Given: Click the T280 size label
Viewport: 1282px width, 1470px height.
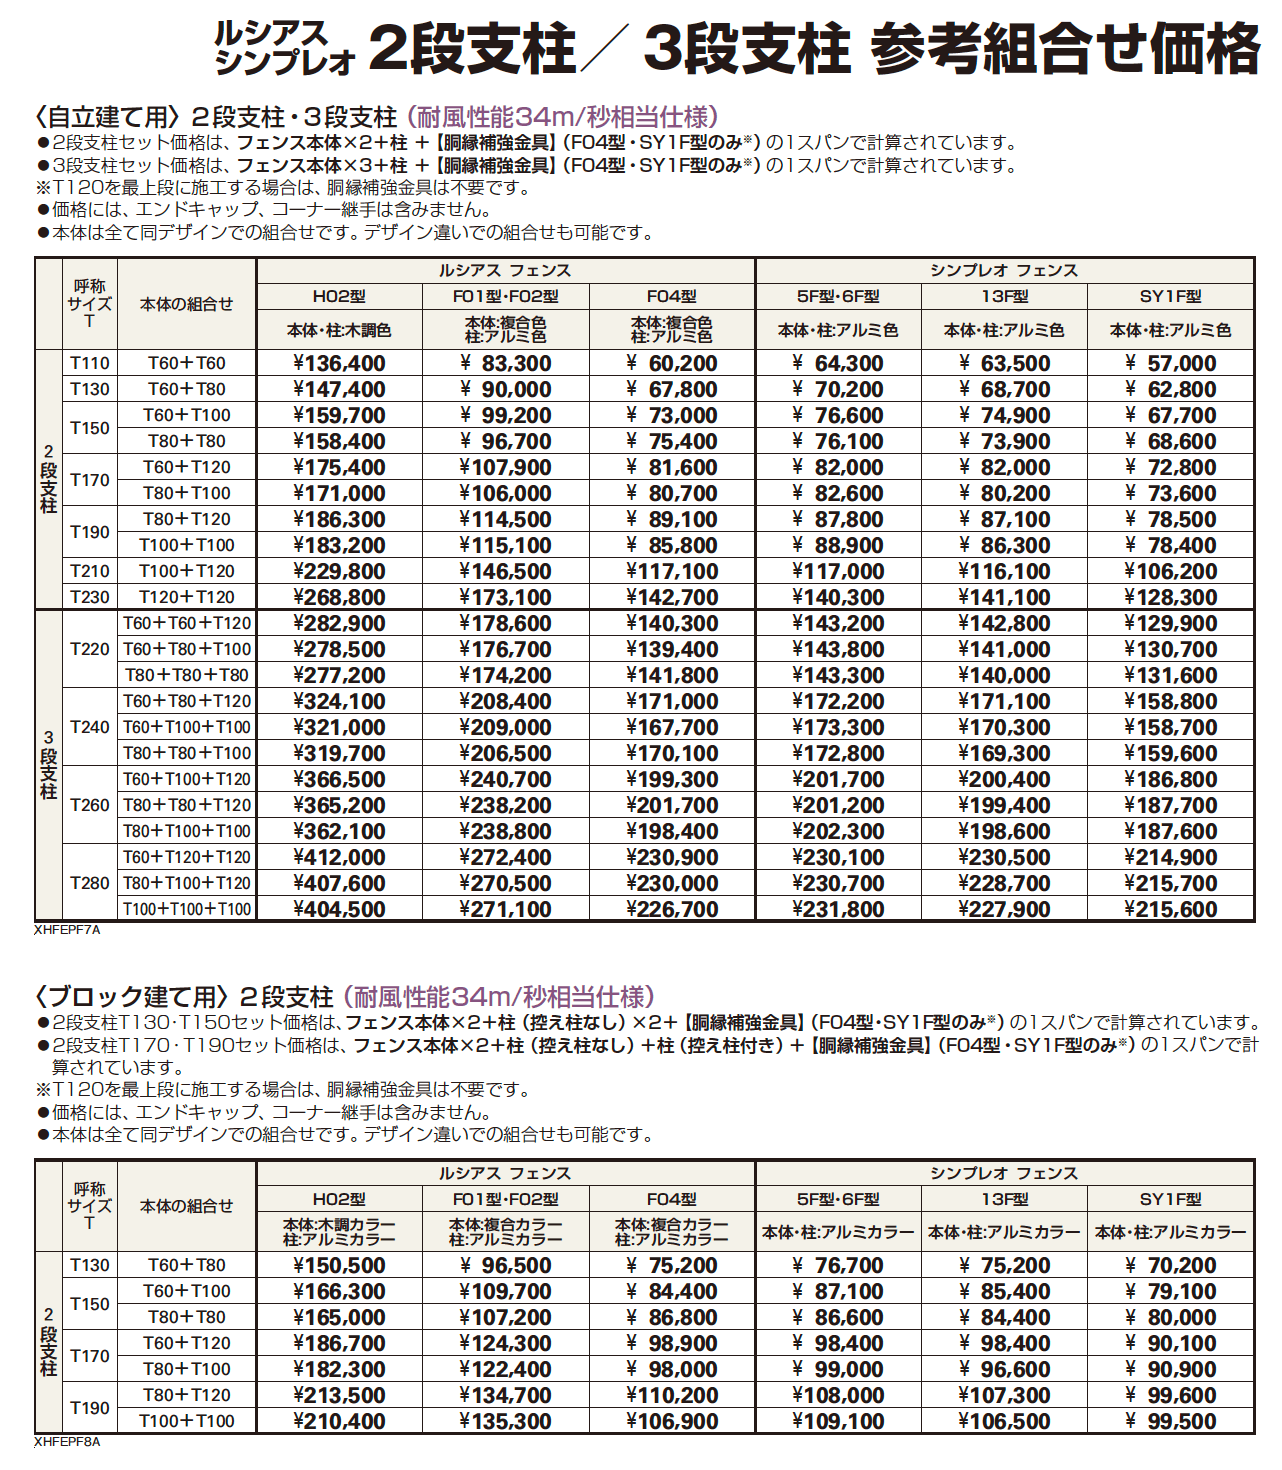Looking at the screenshot, I should 90,883.
